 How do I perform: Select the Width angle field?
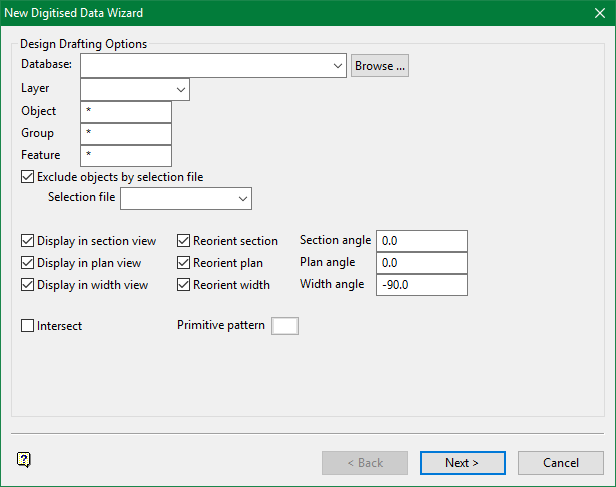(422, 285)
